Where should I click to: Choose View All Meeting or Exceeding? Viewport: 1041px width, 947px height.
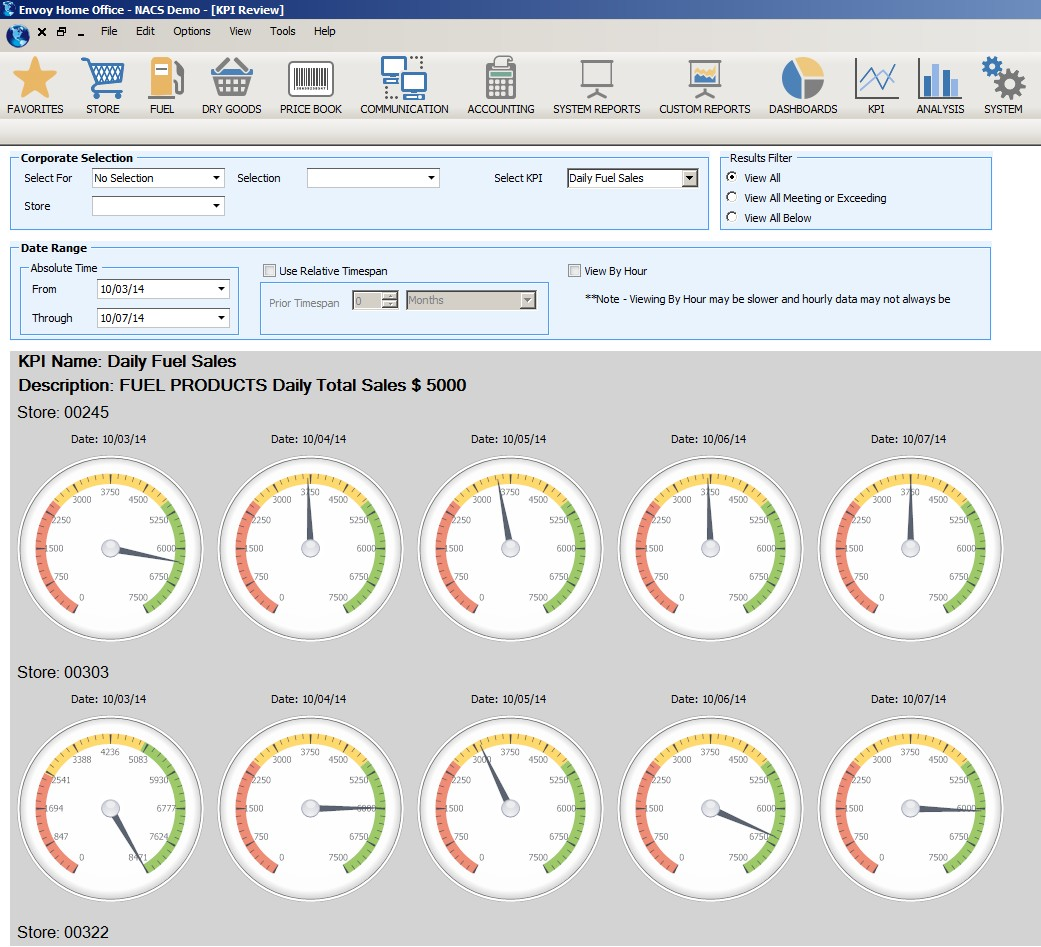point(731,198)
